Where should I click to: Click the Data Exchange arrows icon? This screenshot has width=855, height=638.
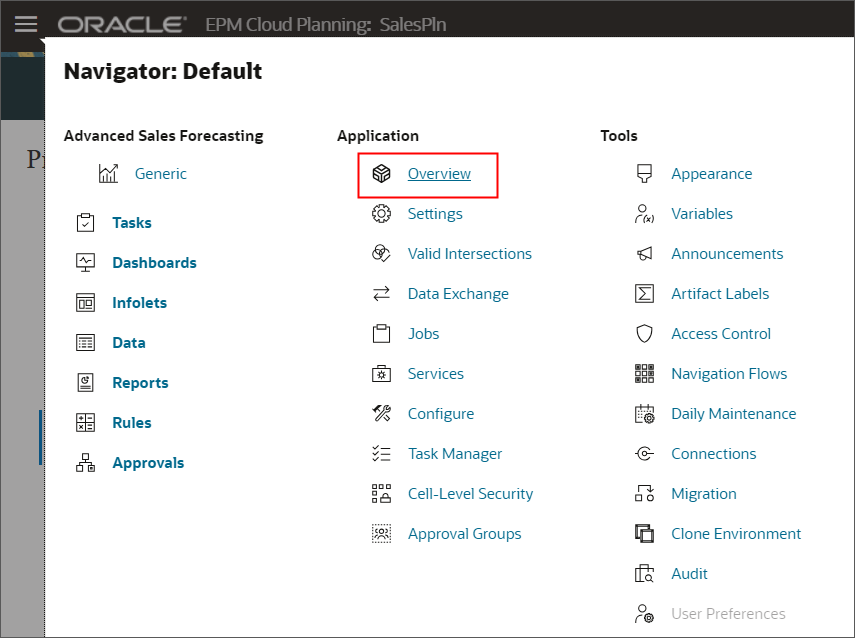[381, 293]
